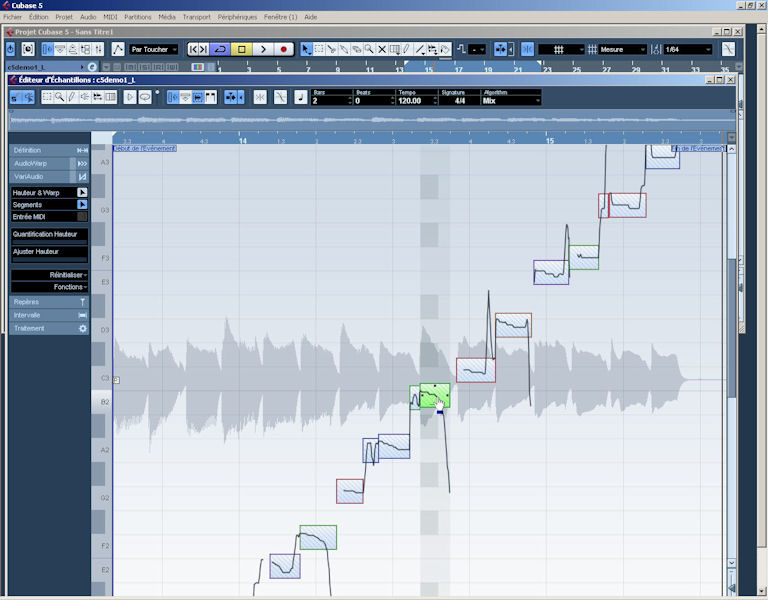Select the Zoom tool in Sample Editor toolbar

tap(59, 97)
